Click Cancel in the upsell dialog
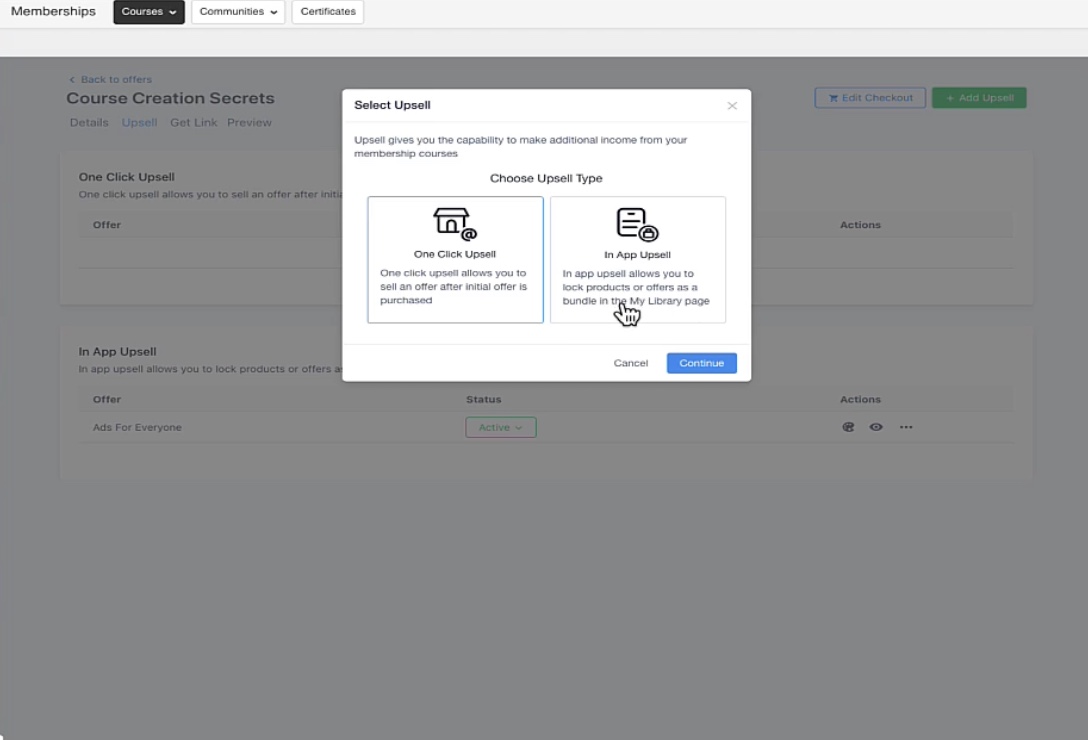This screenshot has width=1088, height=740. click(630, 363)
